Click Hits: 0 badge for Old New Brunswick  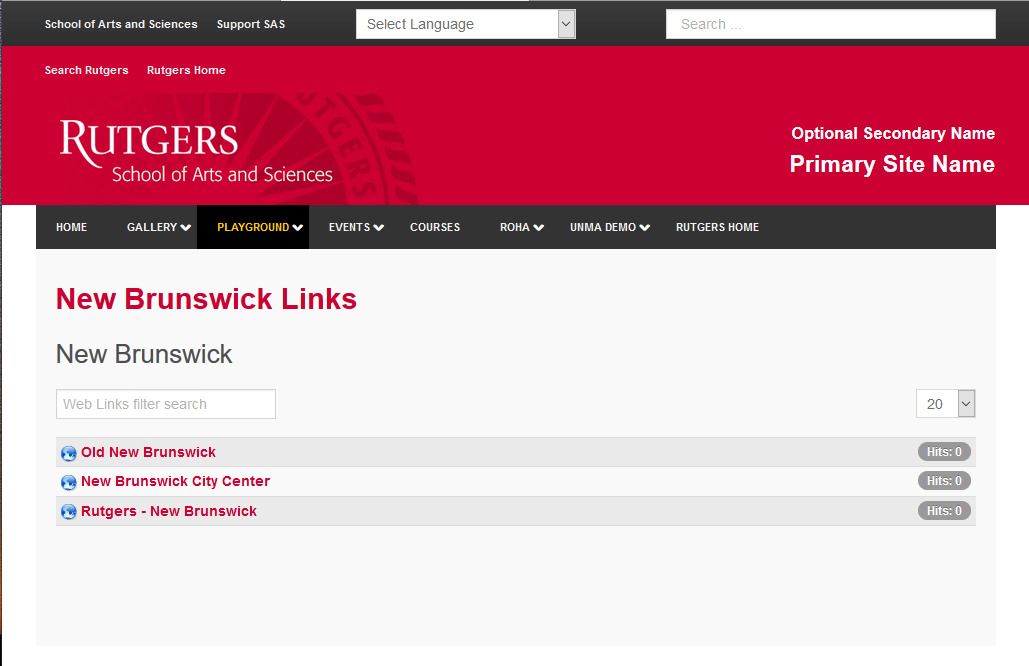coord(944,452)
